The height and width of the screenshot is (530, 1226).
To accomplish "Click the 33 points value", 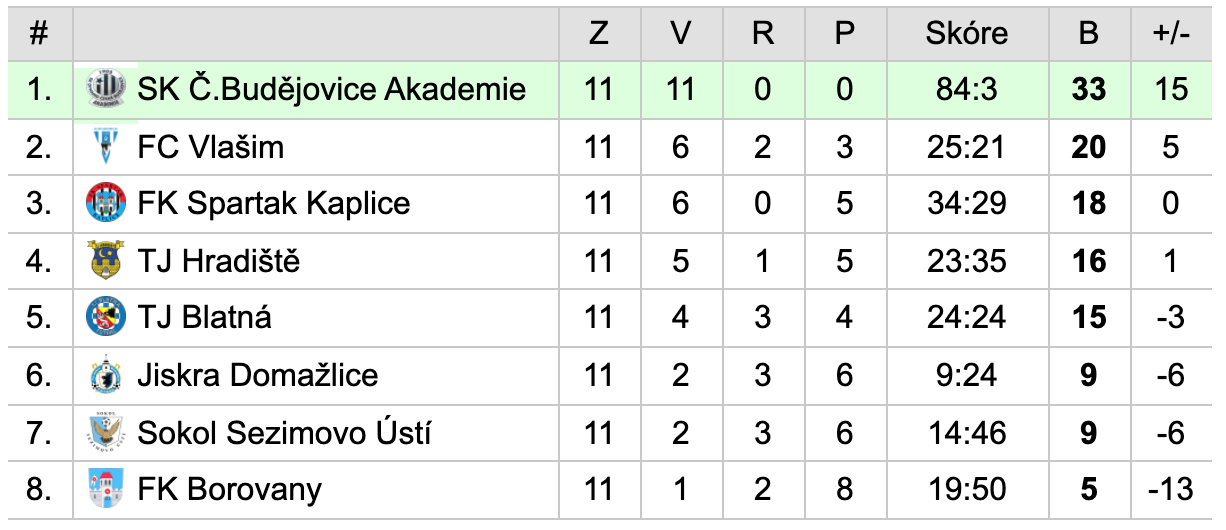I will pyautogui.click(x=1088, y=90).
